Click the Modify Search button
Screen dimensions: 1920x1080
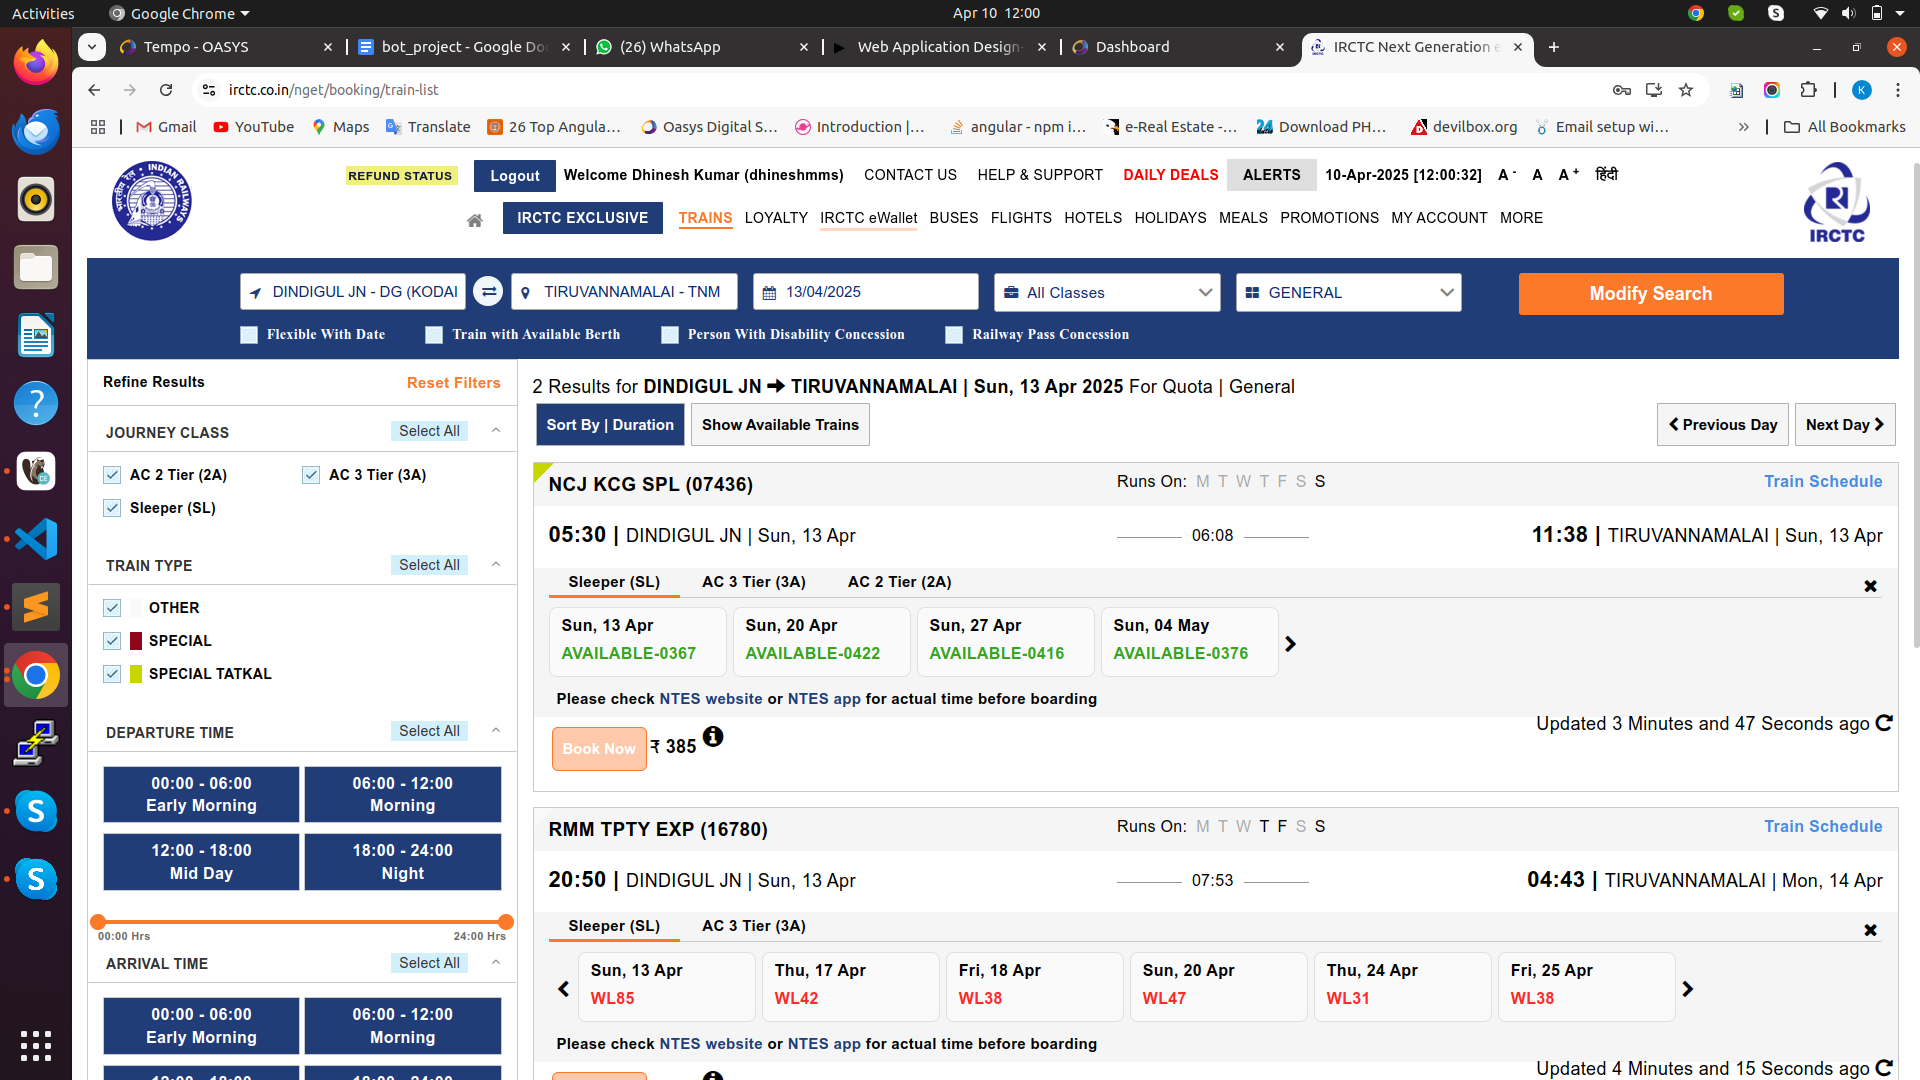point(1650,294)
